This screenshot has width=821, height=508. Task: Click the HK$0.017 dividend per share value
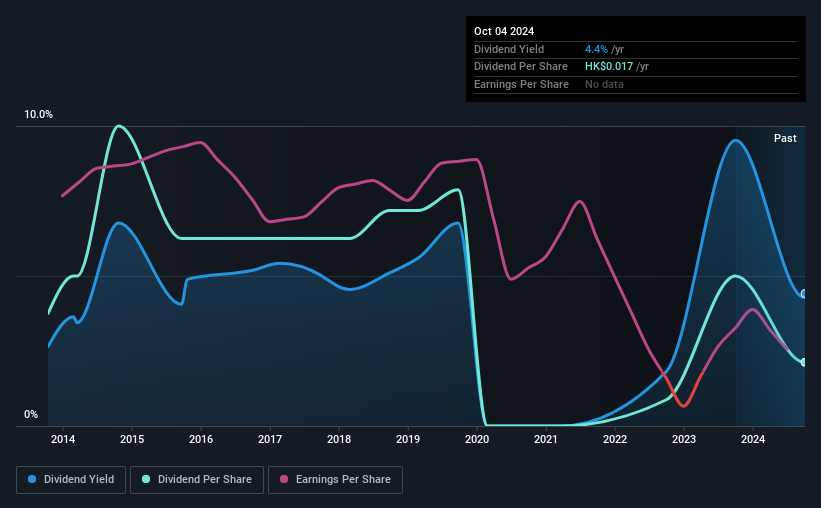click(609, 67)
